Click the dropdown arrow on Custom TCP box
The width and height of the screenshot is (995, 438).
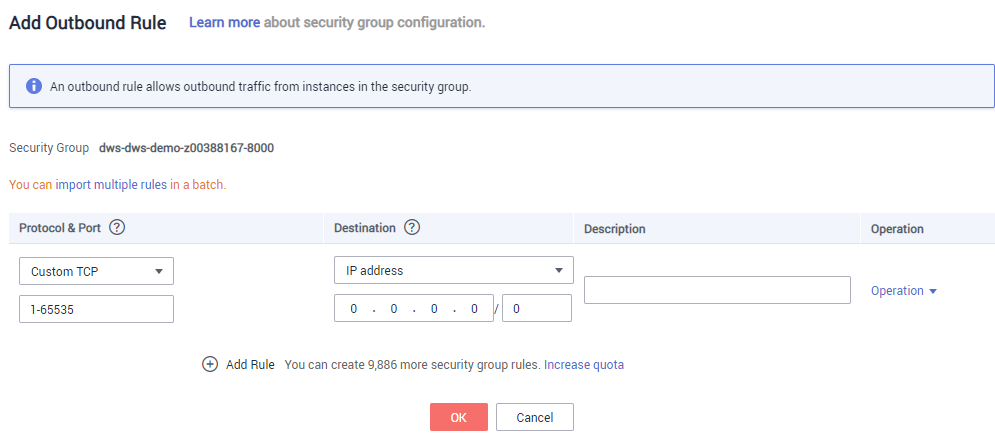click(x=159, y=271)
